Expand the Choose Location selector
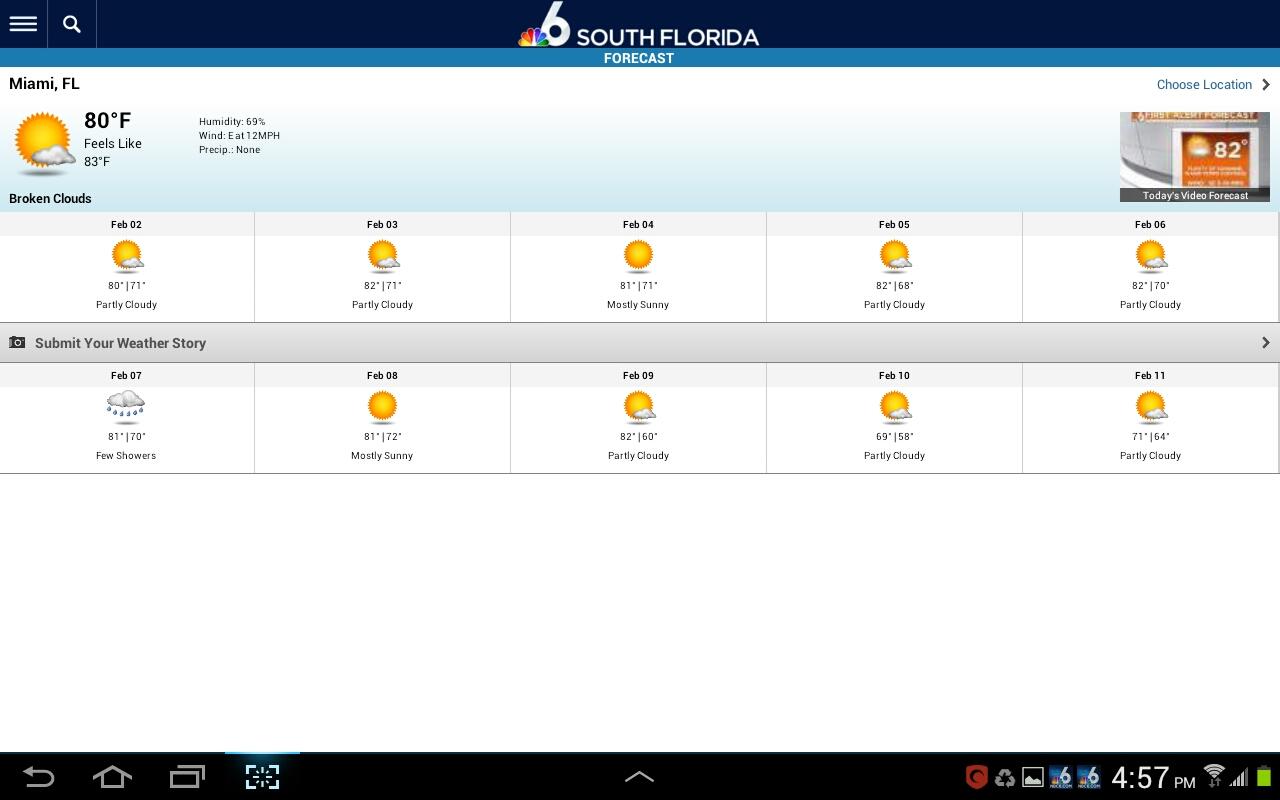The height and width of the screenshot is (800, 1280). coord(1212,85)
